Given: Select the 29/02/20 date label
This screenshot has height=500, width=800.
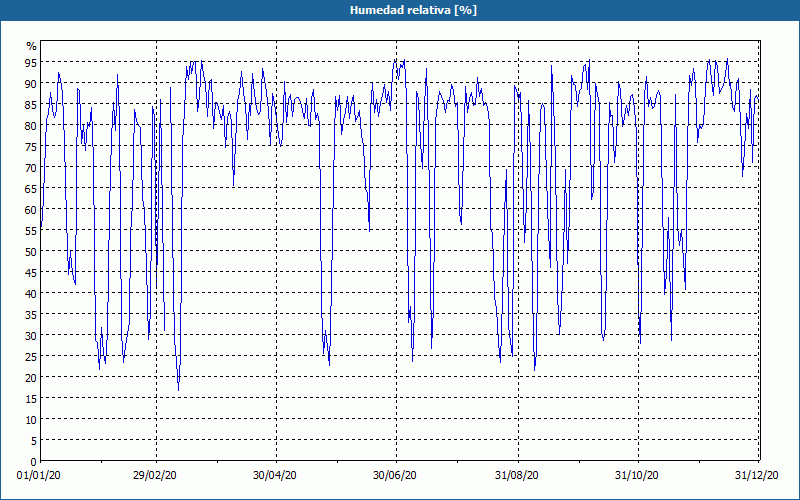Looking at the screenshot, I should [x=155, y=475].
